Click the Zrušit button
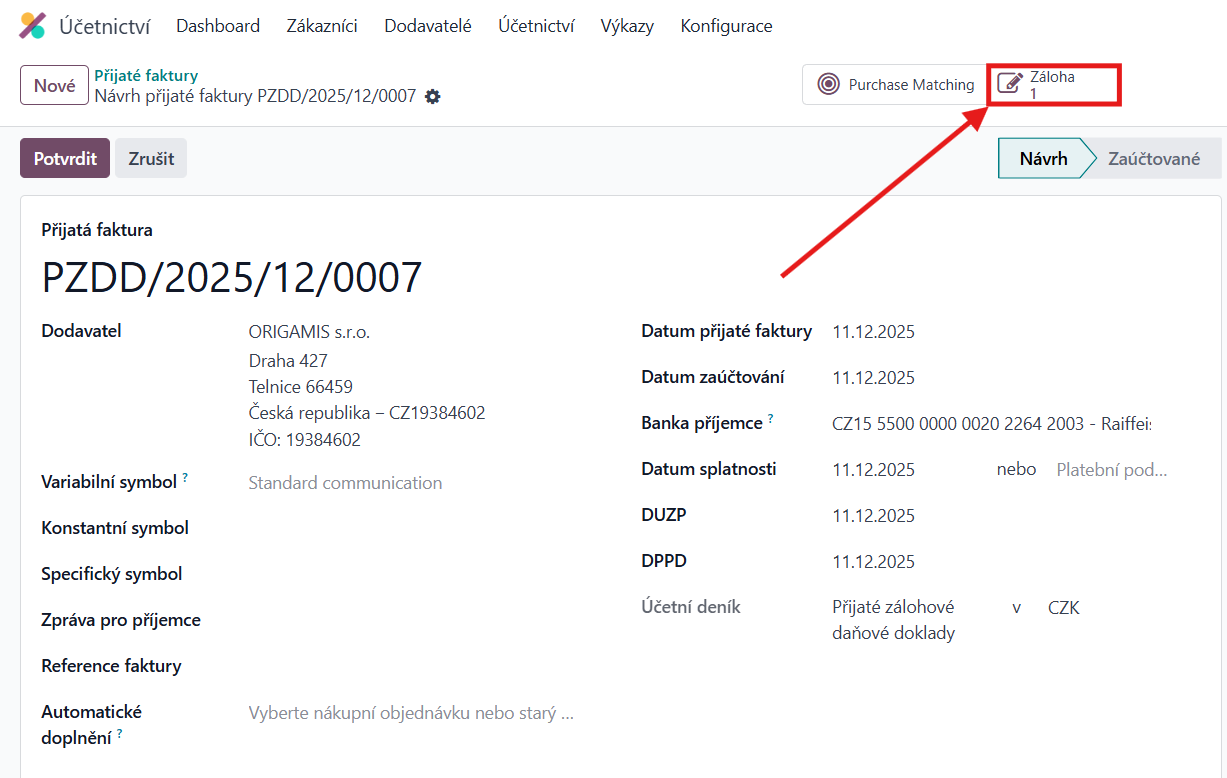The height and width of the screenshot is (778, 1227). (x=151, y=158)
